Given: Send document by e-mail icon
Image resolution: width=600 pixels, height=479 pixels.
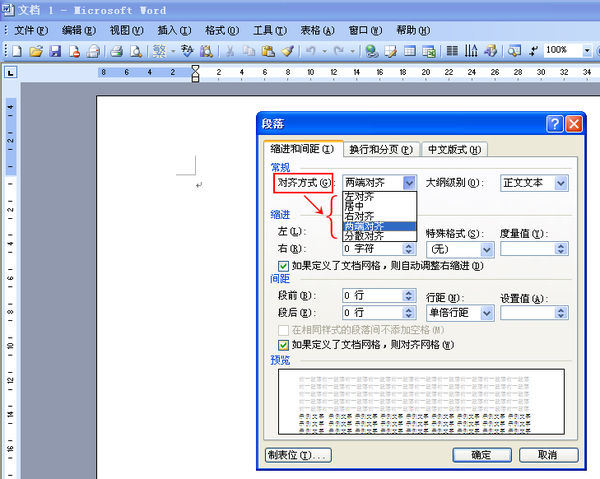Looking at the screenshot, I should point(93,51).
